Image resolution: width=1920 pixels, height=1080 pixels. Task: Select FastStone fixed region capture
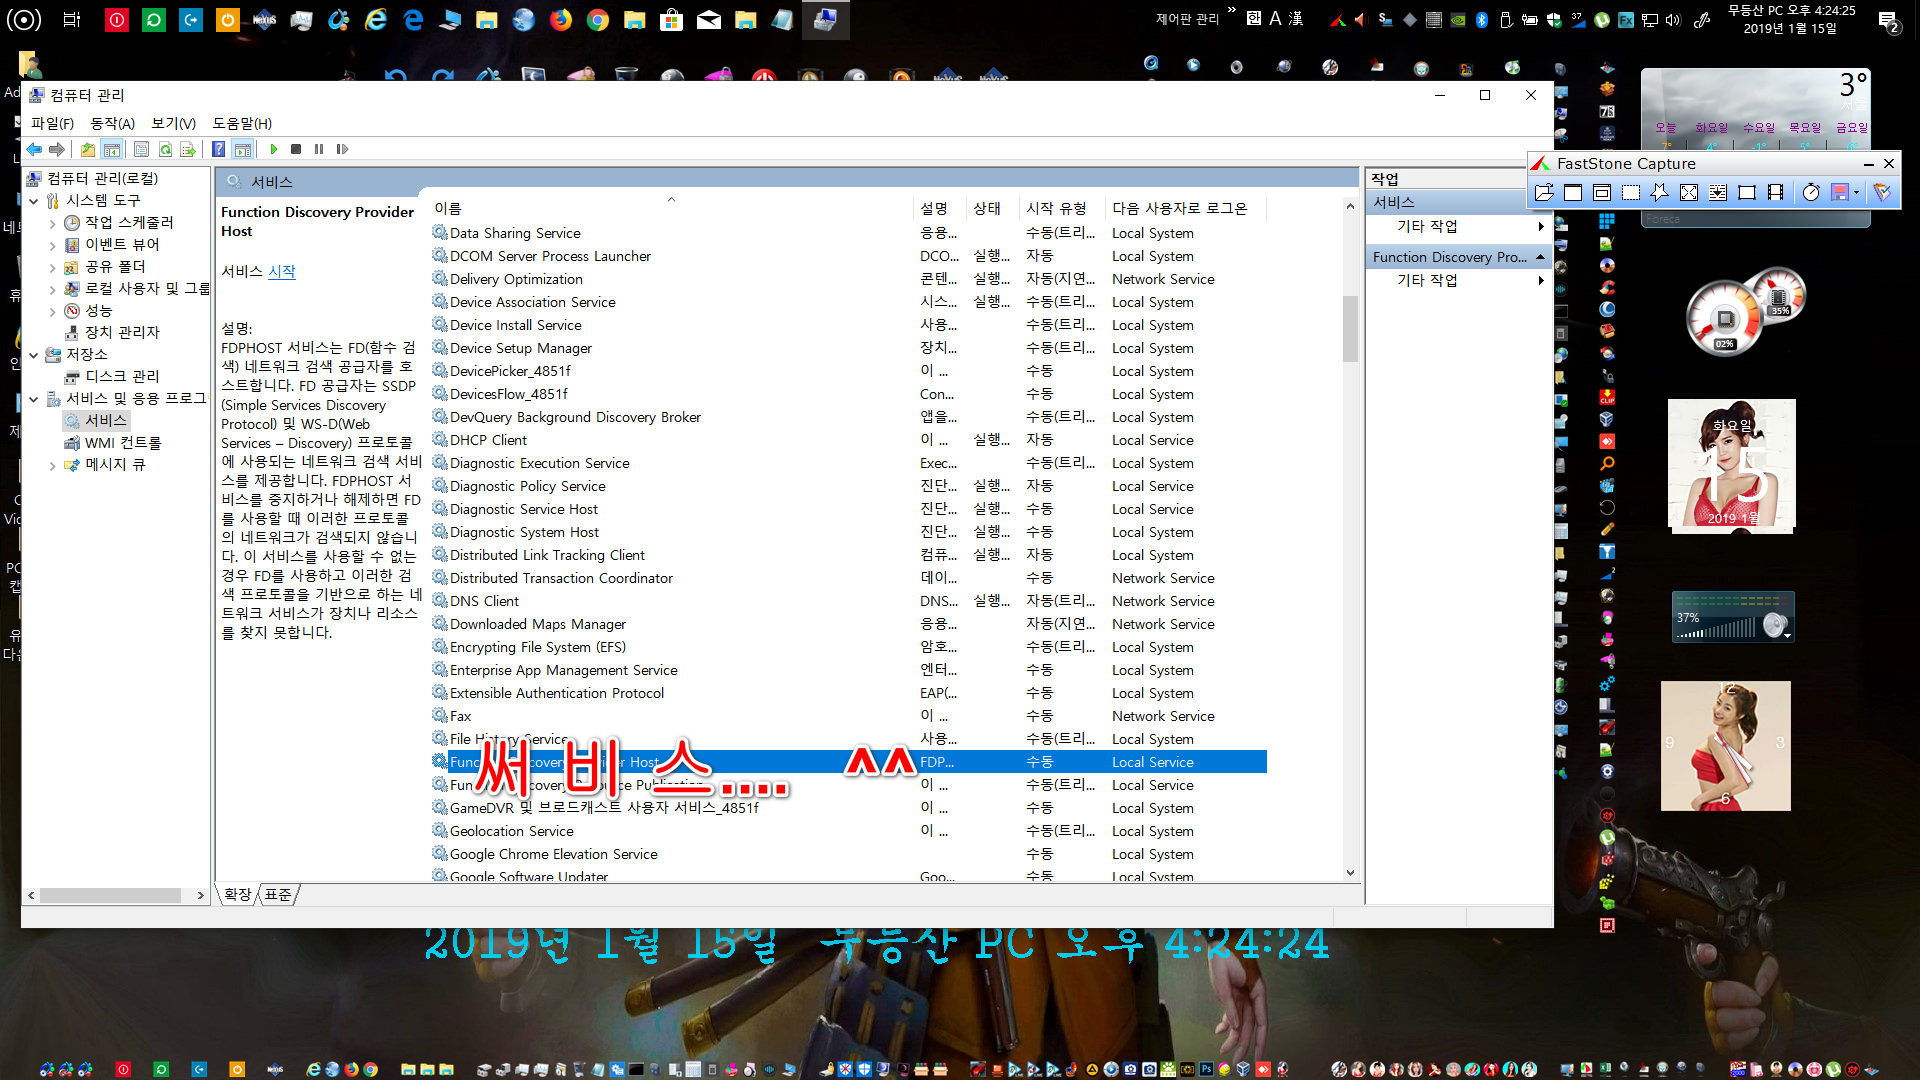point(1747,192)
